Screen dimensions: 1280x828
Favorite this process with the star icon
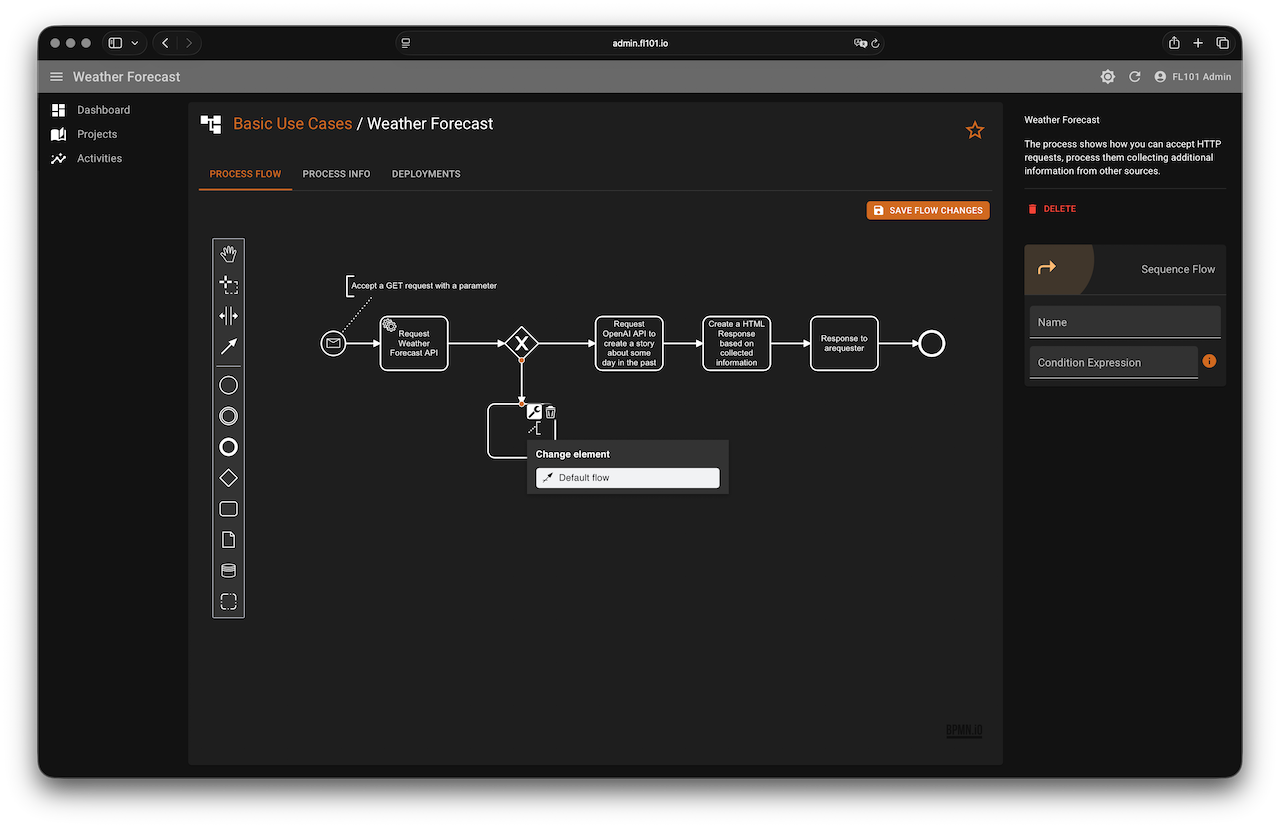coord(974,130)
